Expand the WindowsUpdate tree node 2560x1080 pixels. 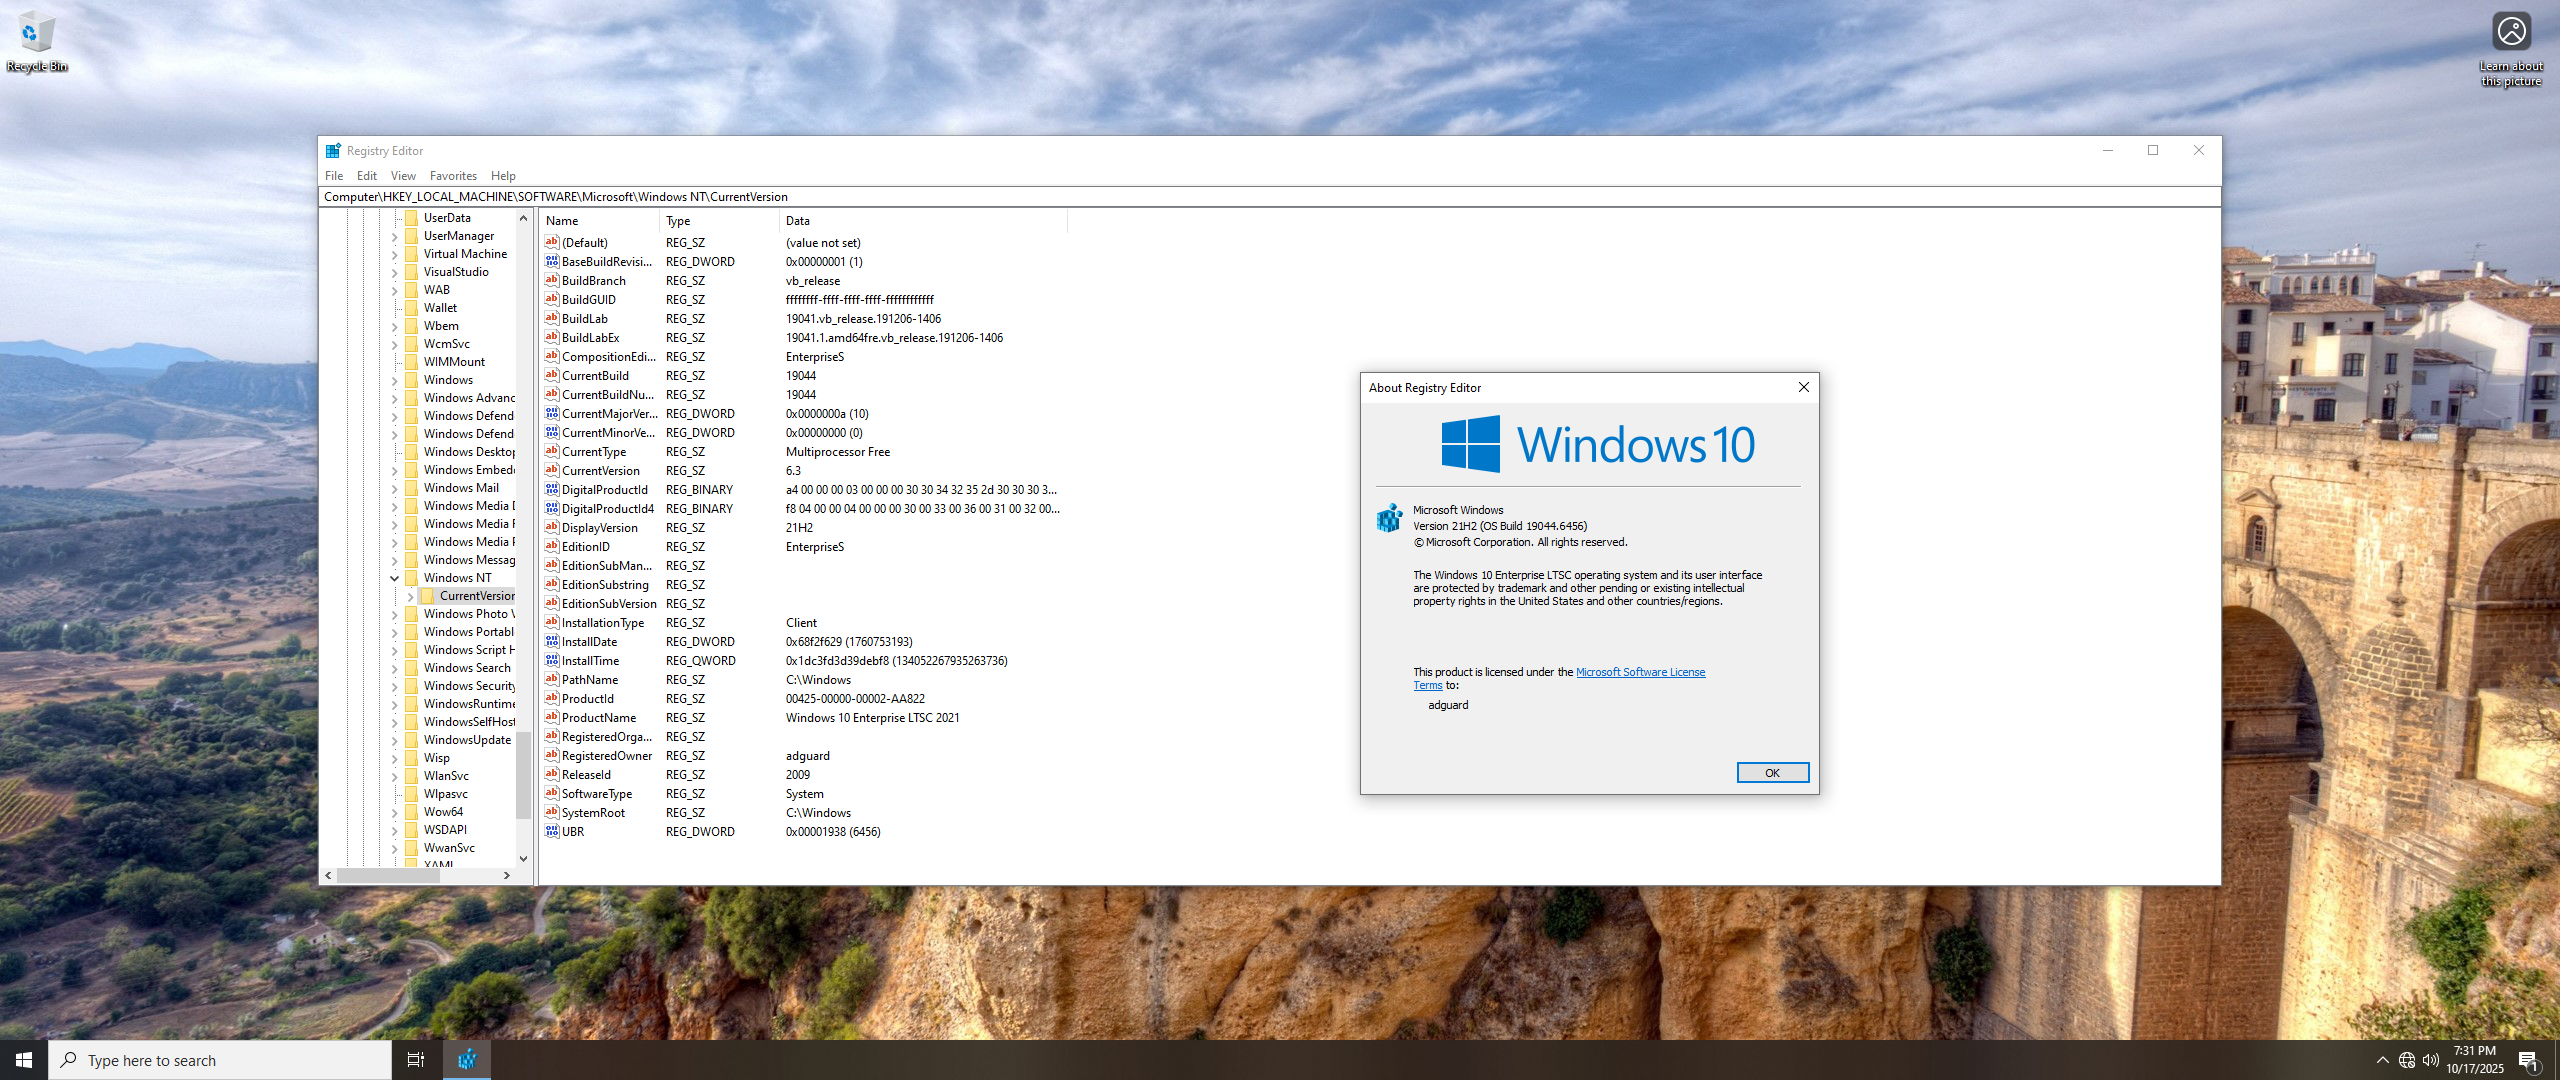(x=394, y=740)
